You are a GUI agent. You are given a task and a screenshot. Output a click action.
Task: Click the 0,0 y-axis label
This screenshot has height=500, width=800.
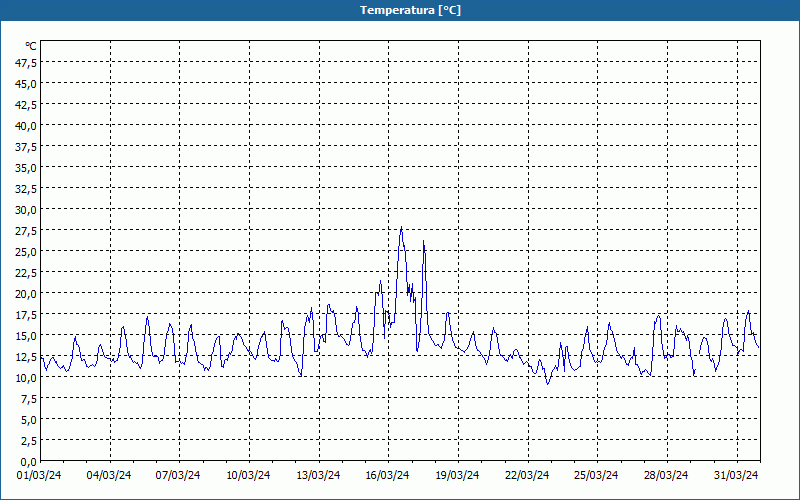29,462
